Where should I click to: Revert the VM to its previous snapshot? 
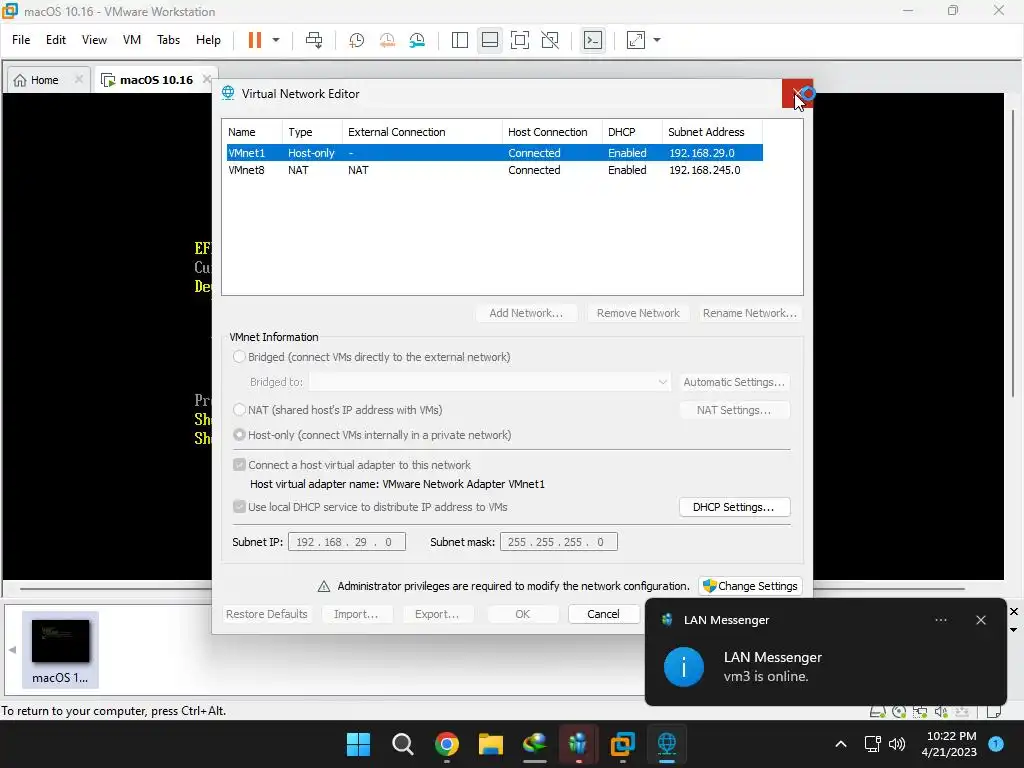pos(387,40)
